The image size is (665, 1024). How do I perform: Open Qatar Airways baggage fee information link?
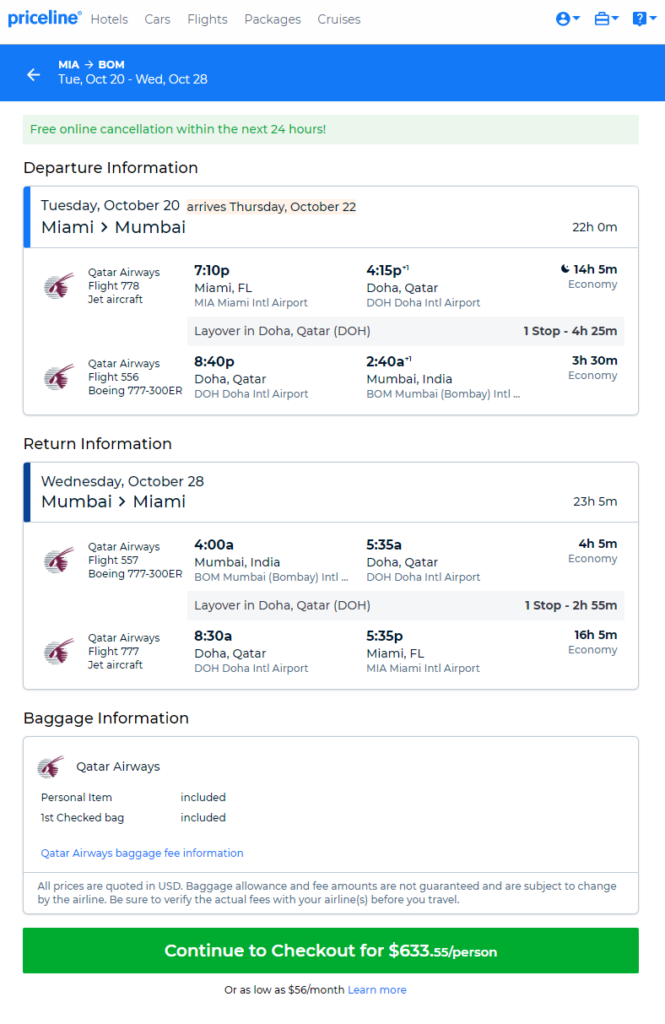pyautogui.click(x=142, y=853)
